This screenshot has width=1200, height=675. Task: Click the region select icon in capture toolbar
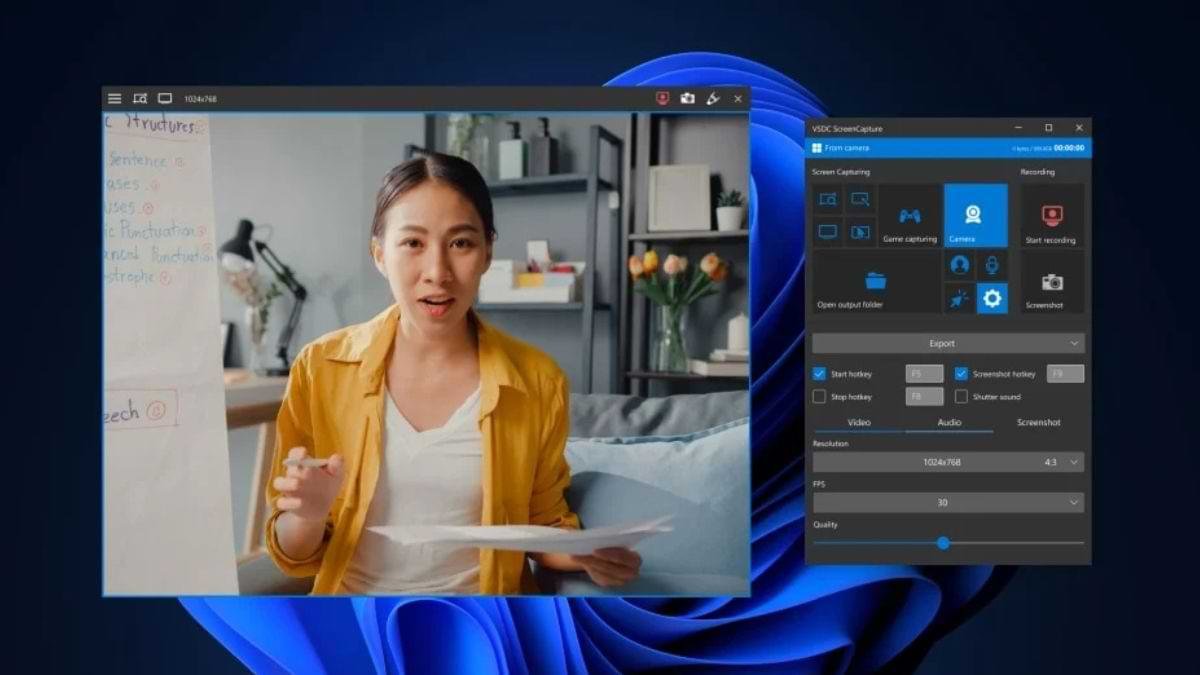point(140,98)
